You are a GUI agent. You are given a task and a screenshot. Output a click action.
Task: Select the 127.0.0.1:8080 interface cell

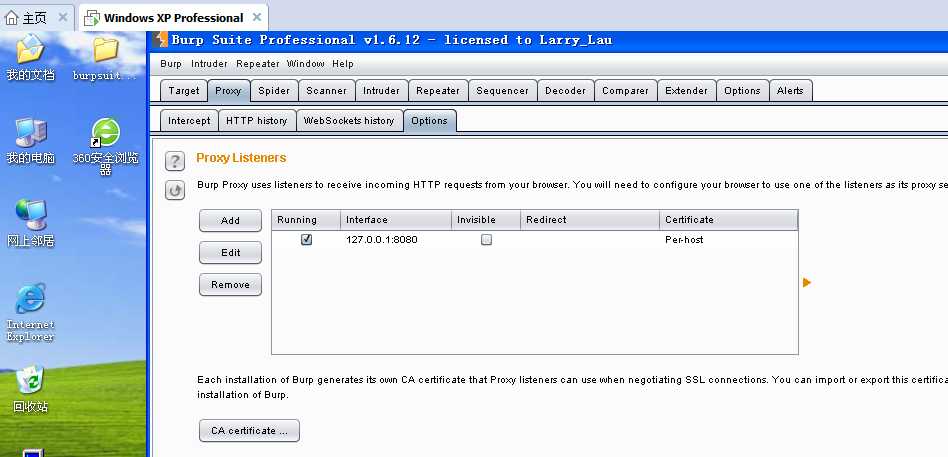click(x=396, y=239)
